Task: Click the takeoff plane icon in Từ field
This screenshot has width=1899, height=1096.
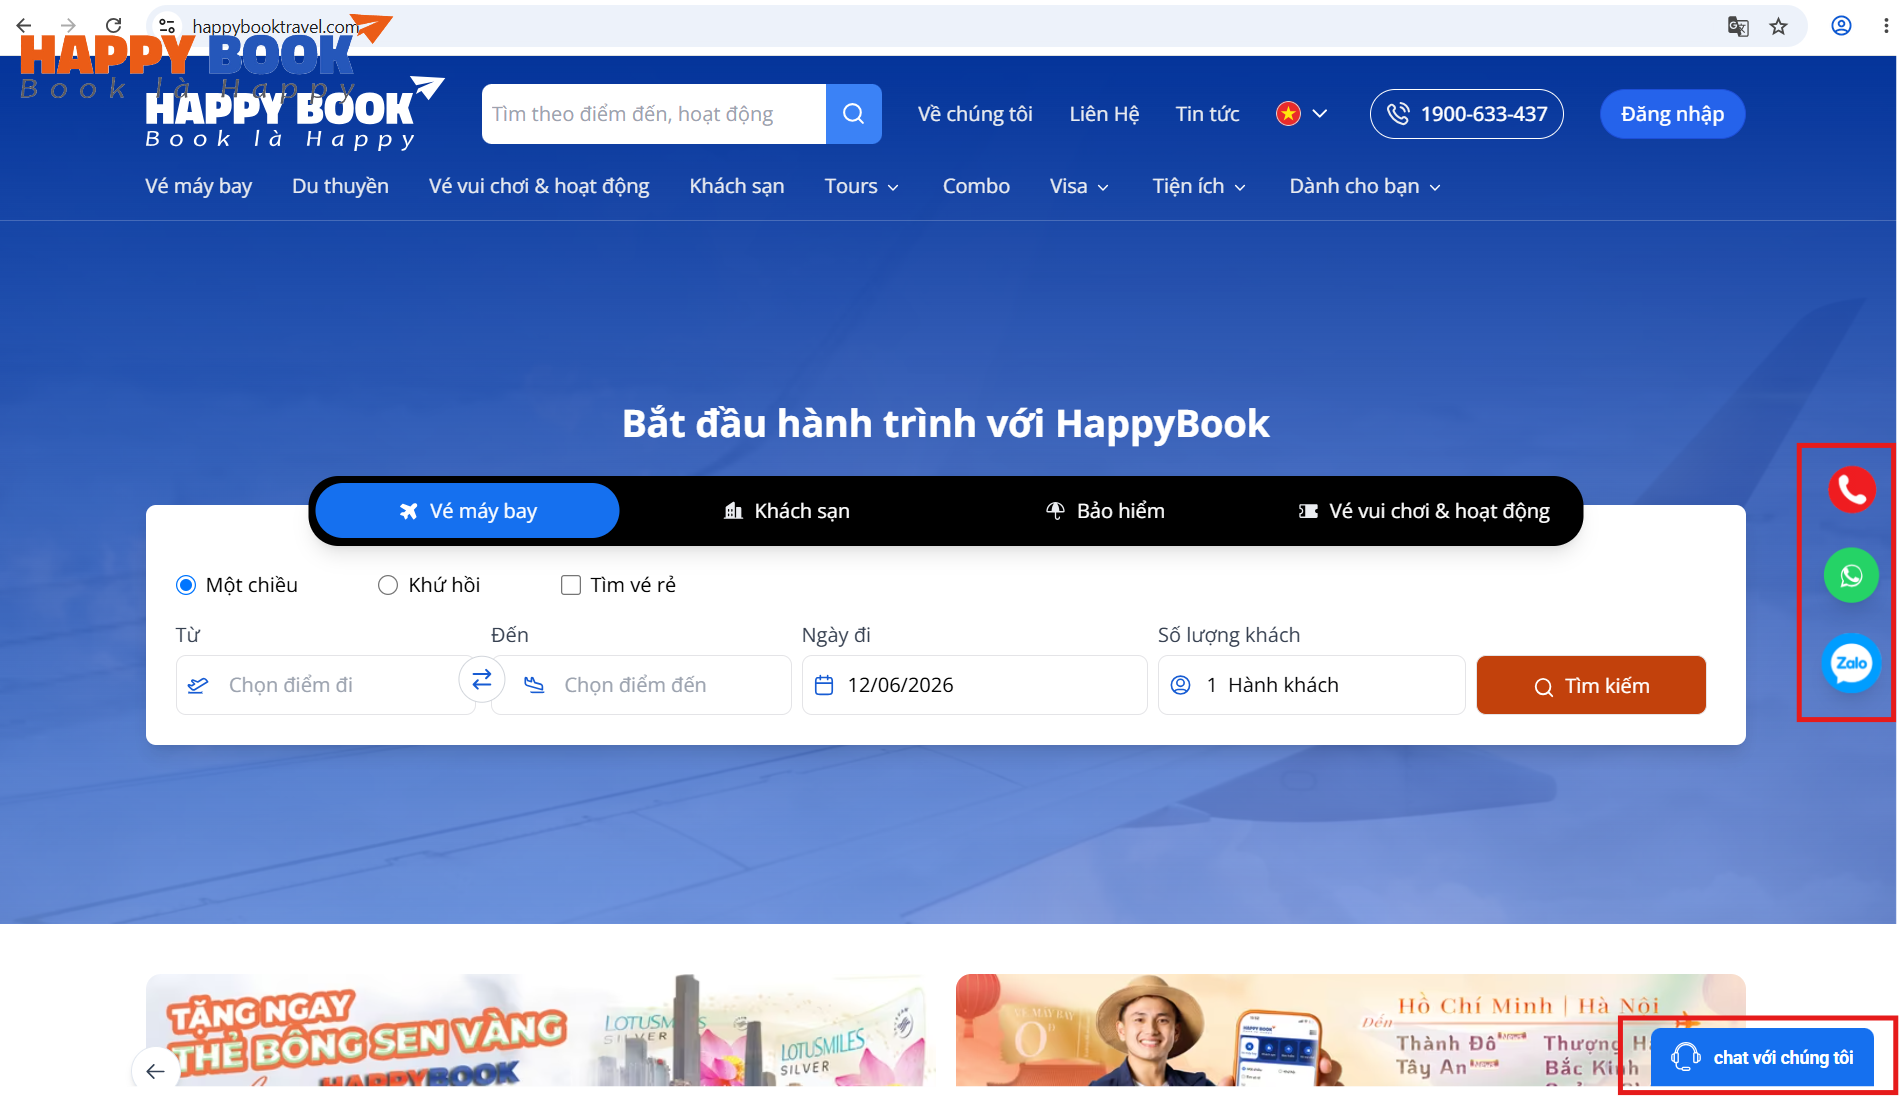Action: coord(198,685)
